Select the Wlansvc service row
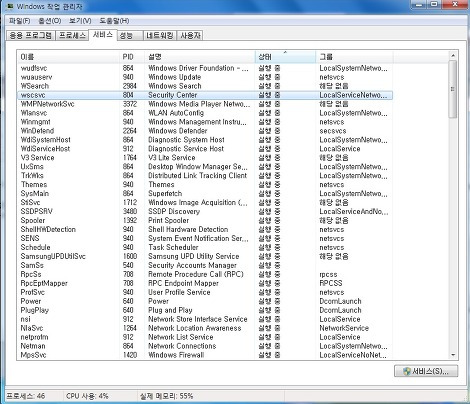The height and width of the screenshot is (404, 470). coord(205,113)
